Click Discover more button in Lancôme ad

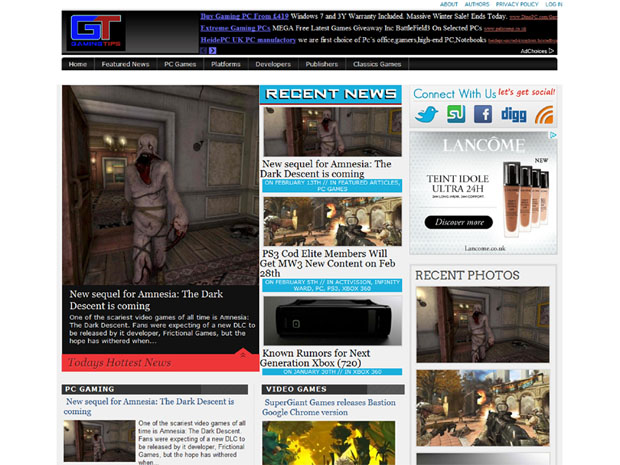[459, 222]
